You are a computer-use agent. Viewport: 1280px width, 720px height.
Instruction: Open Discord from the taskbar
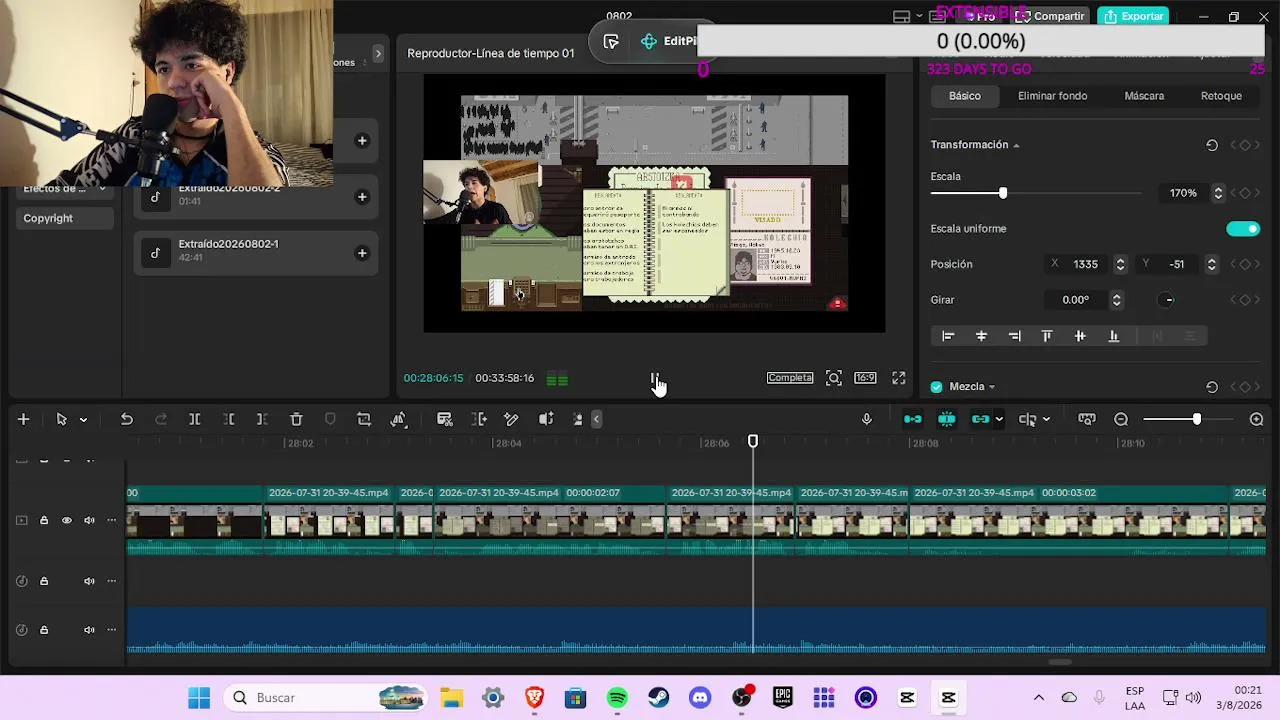click(x=700, y=698)
